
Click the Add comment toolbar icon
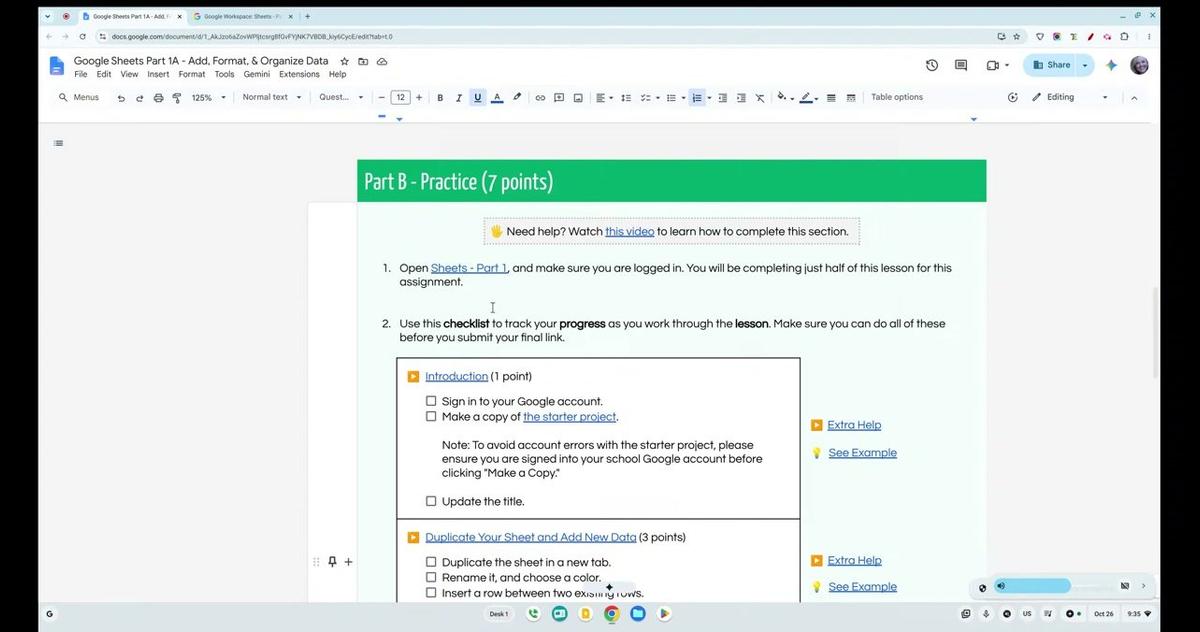[559, 98]
